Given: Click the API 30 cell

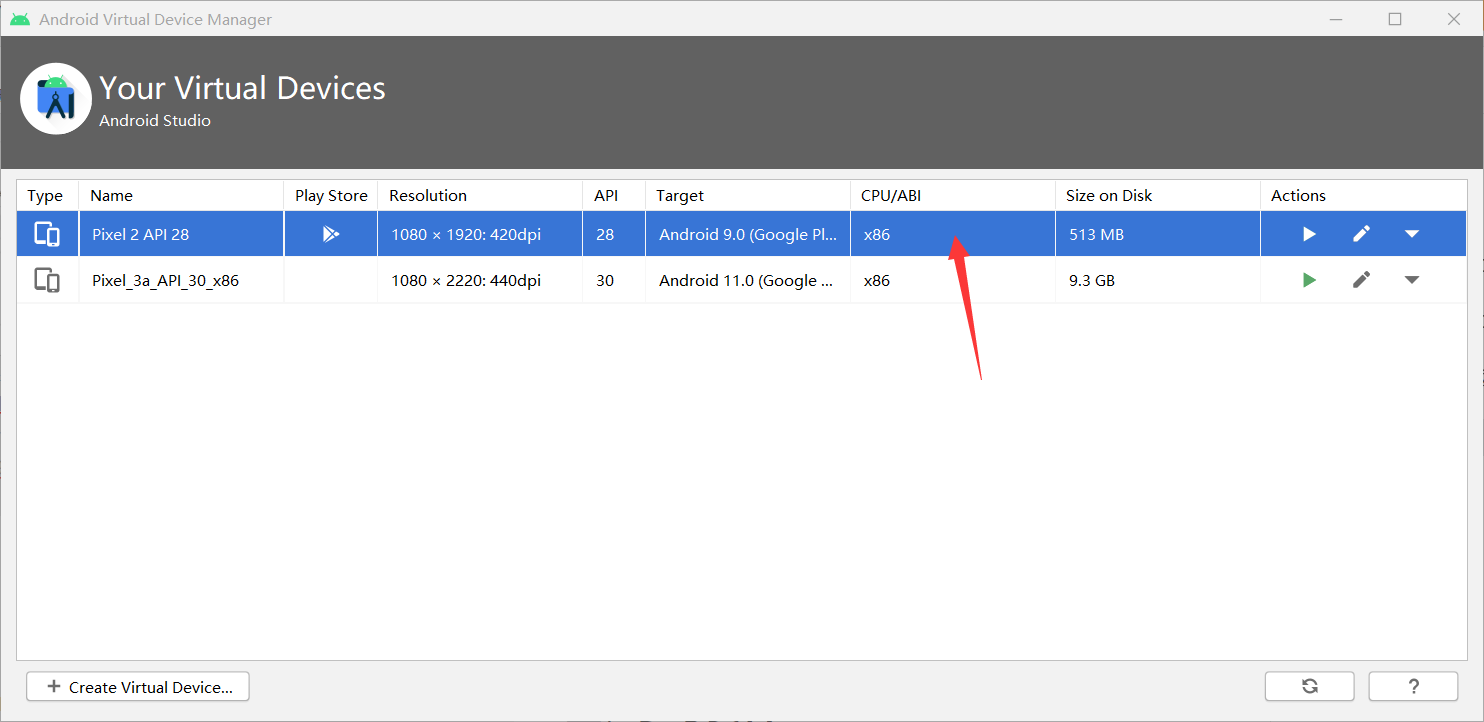Looking at the screenshot, I should [x=614, y=280].
